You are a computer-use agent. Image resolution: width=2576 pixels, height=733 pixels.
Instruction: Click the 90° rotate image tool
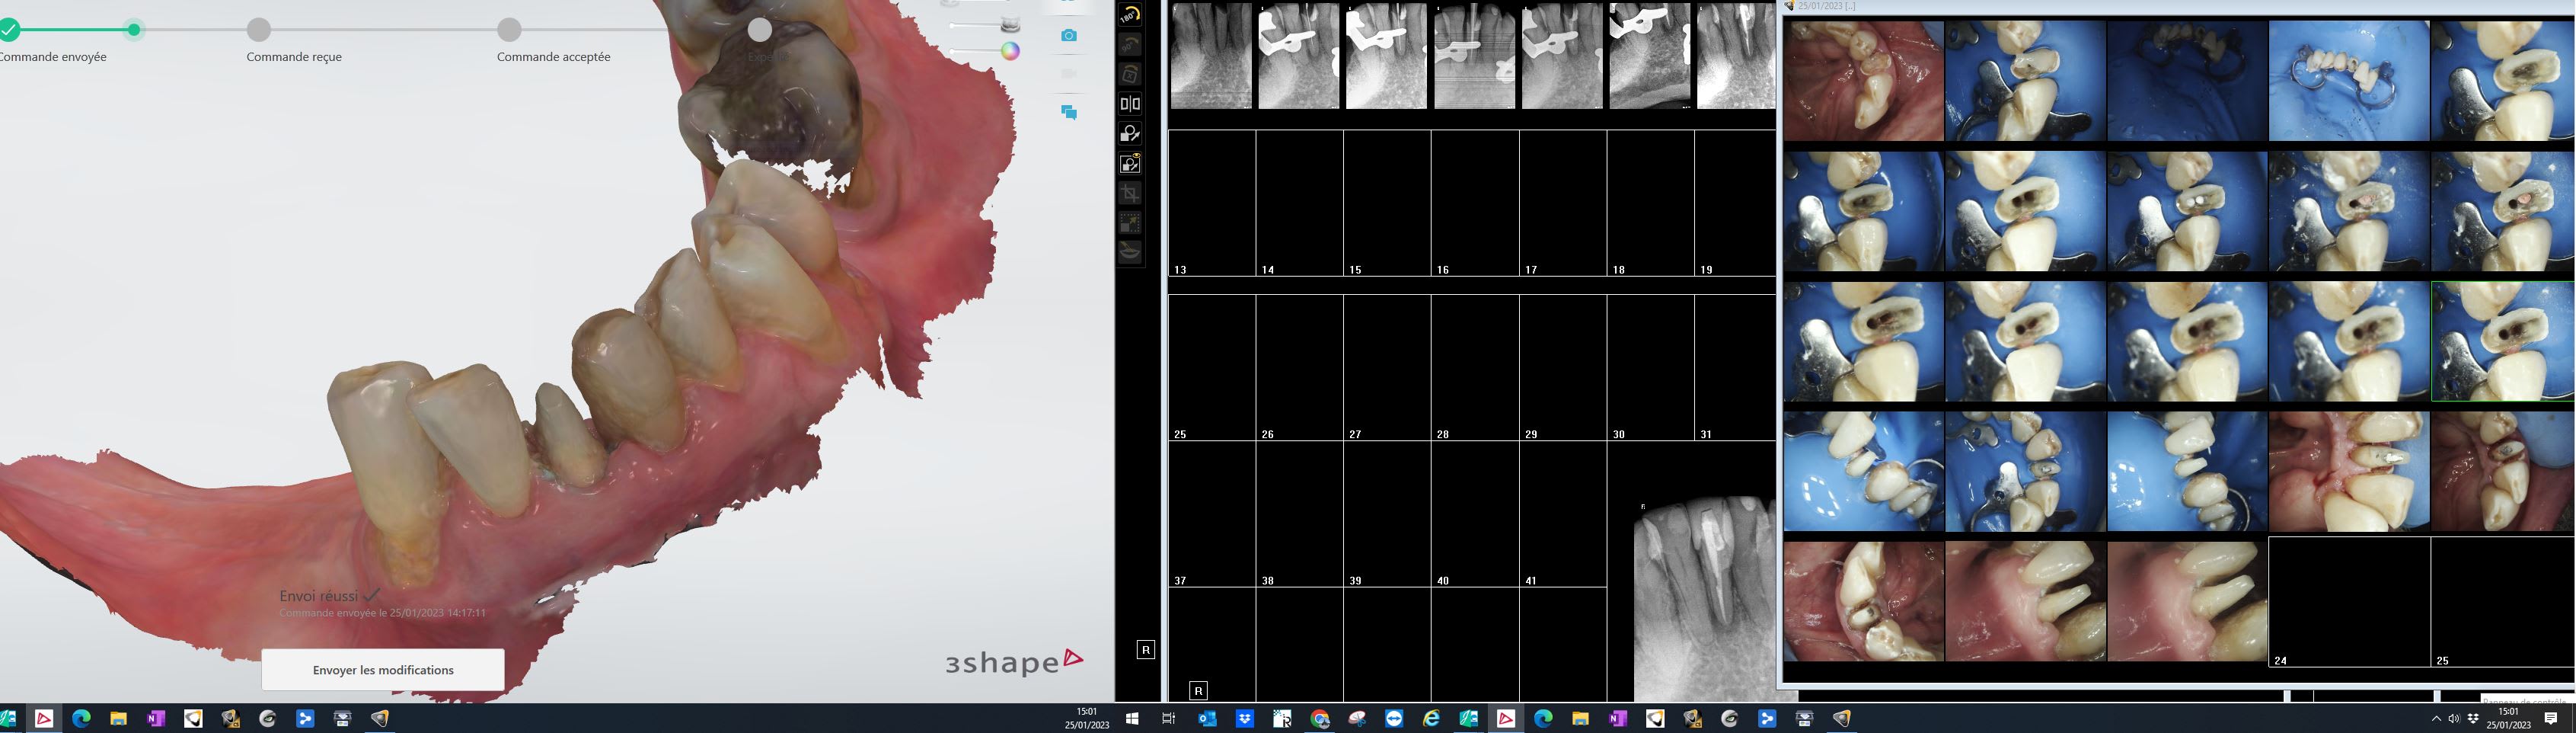point(1130,45)
